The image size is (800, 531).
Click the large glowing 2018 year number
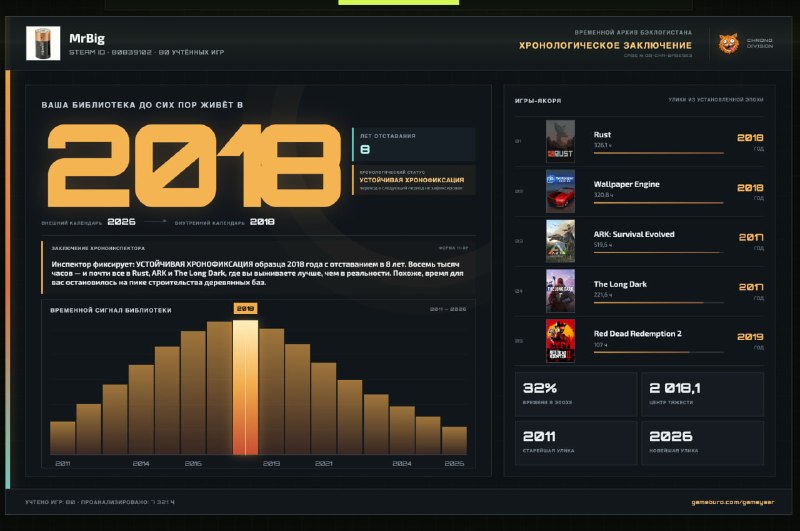(x=194, y=165)
